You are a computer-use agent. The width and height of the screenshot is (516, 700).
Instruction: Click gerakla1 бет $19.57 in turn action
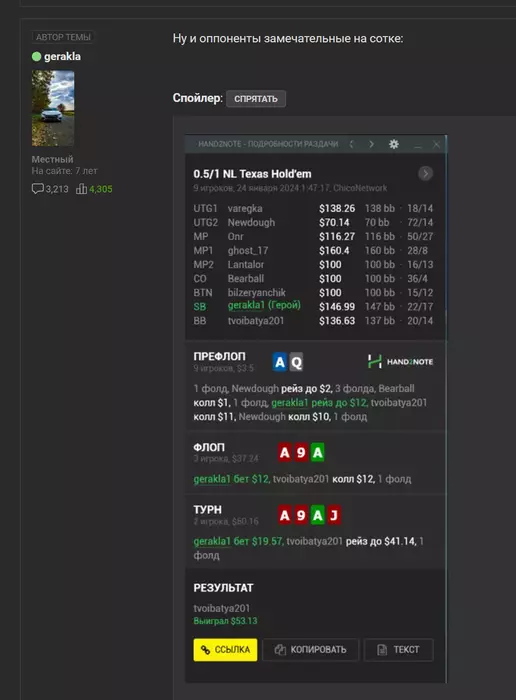[238, 542]
